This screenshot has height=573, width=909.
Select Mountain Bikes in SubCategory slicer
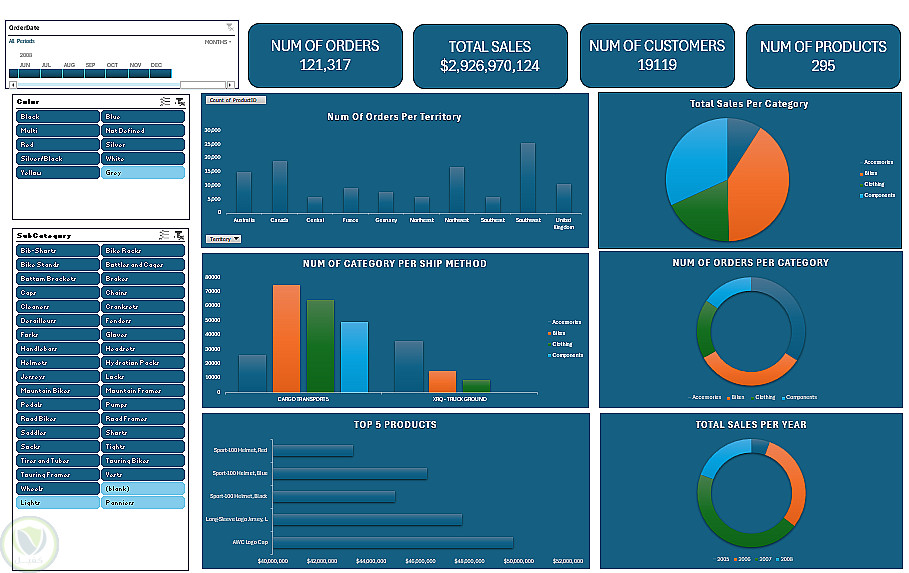(x=57, y=390)
